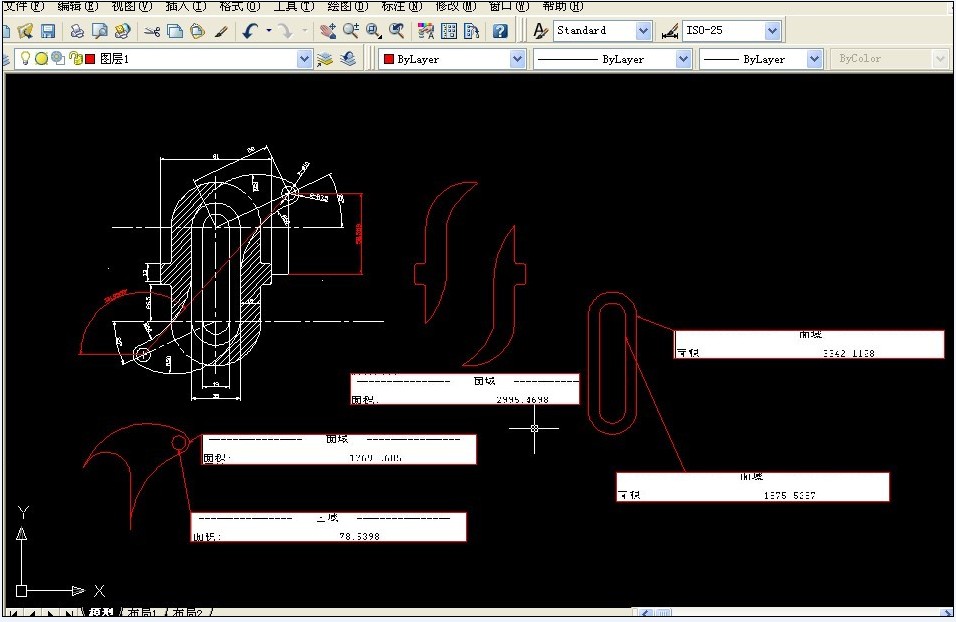
Task: Open the 修改(M) menu
Action: [x=455, y=6]
